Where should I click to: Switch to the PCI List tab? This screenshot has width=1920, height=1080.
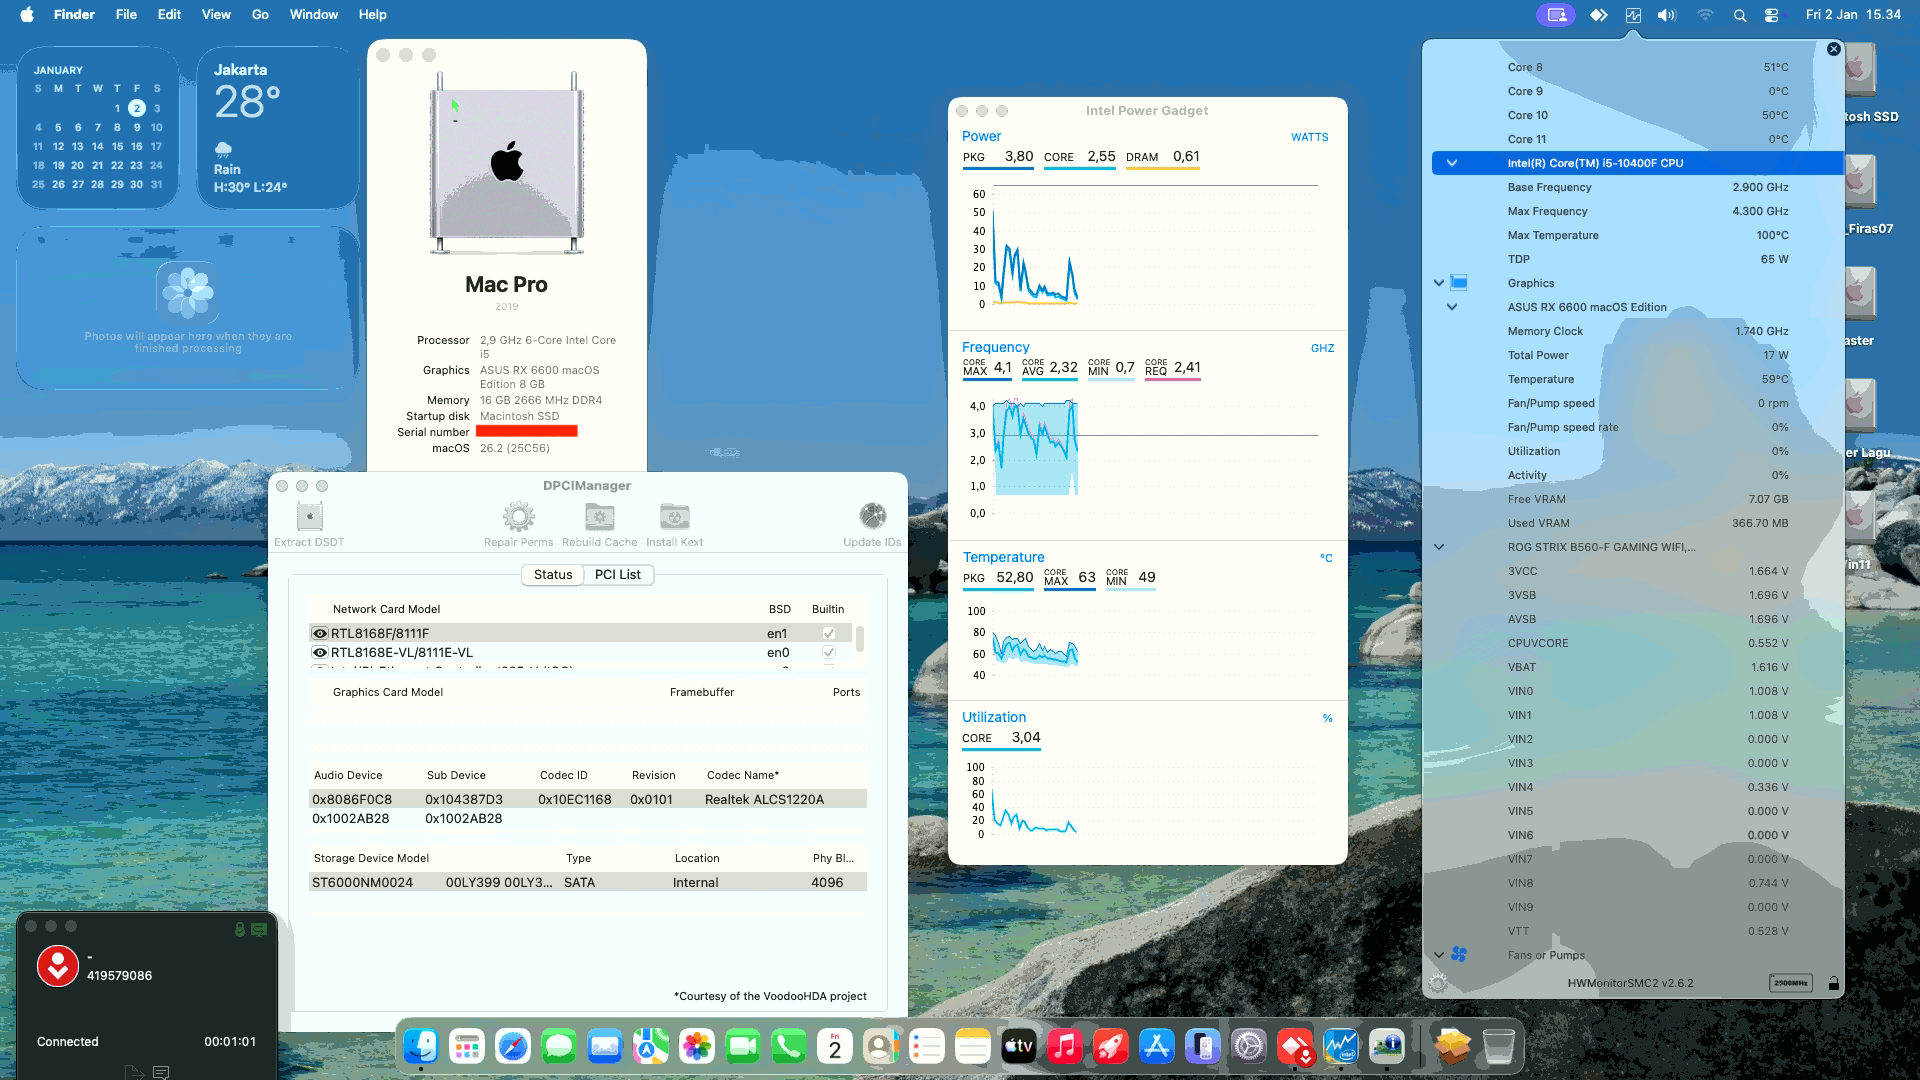coord(618,574)
